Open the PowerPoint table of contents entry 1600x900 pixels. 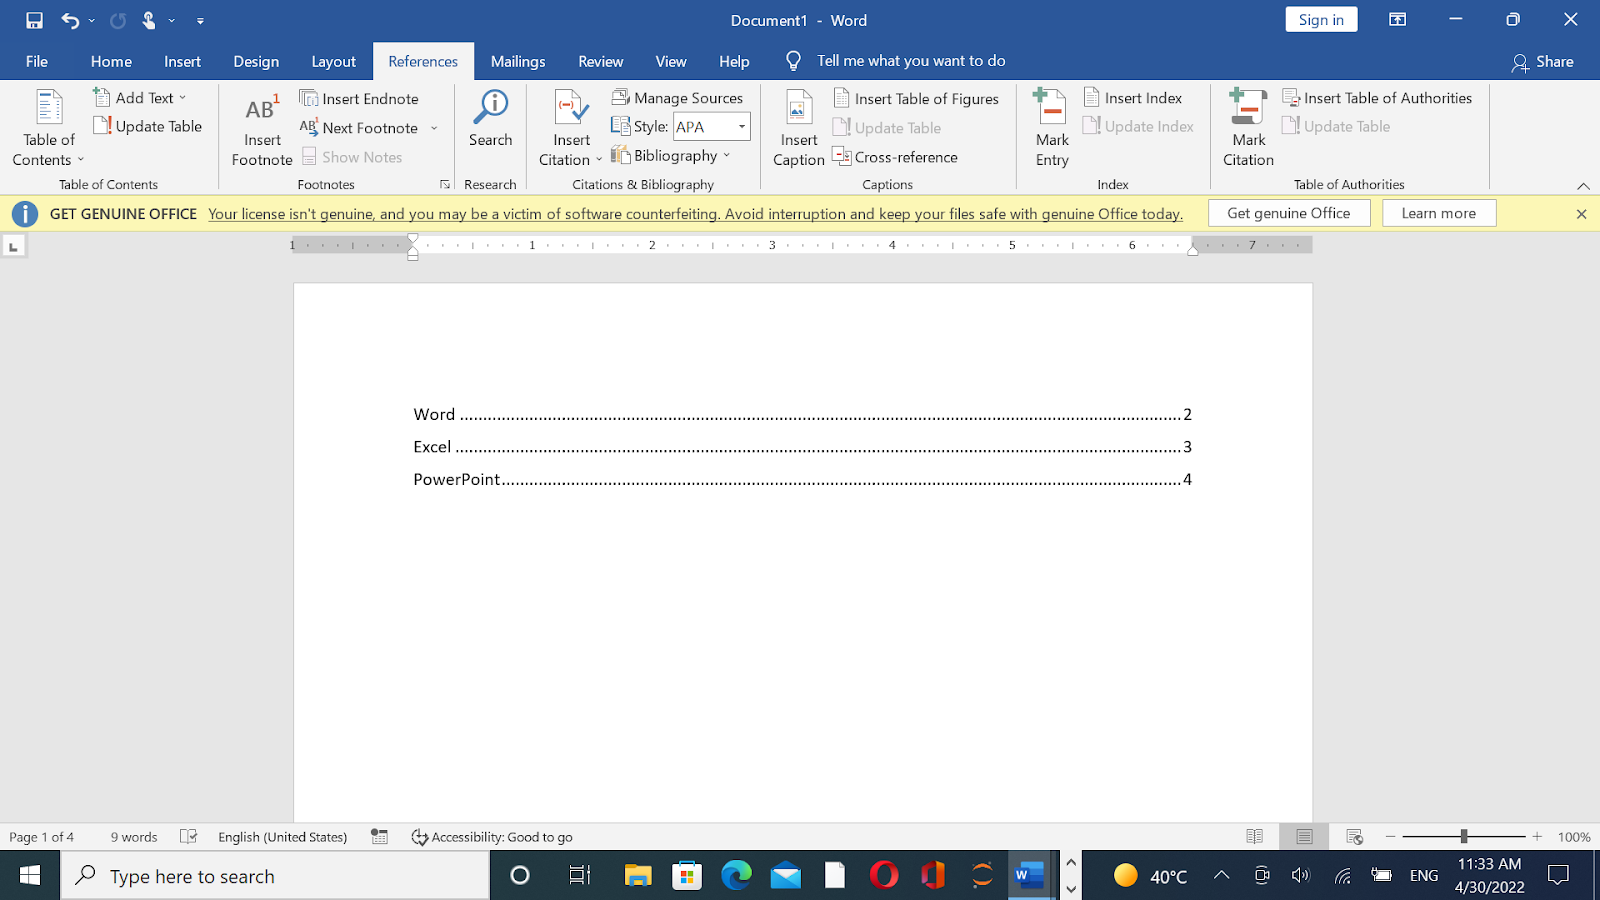(802, 479)
